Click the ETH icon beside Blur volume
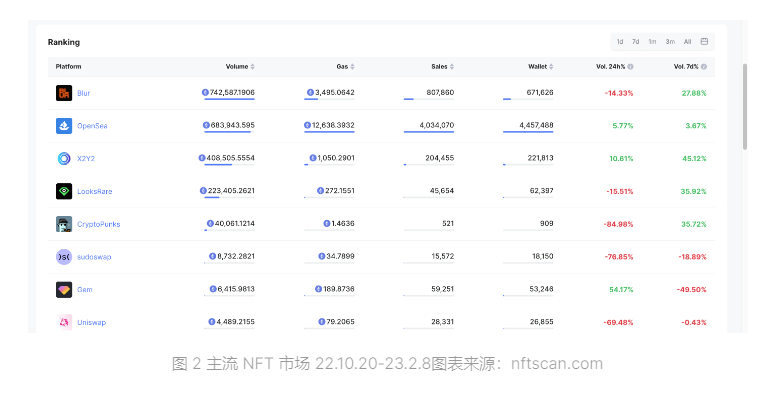The height and width of the screenshot is (395, 760). [205, 92]
